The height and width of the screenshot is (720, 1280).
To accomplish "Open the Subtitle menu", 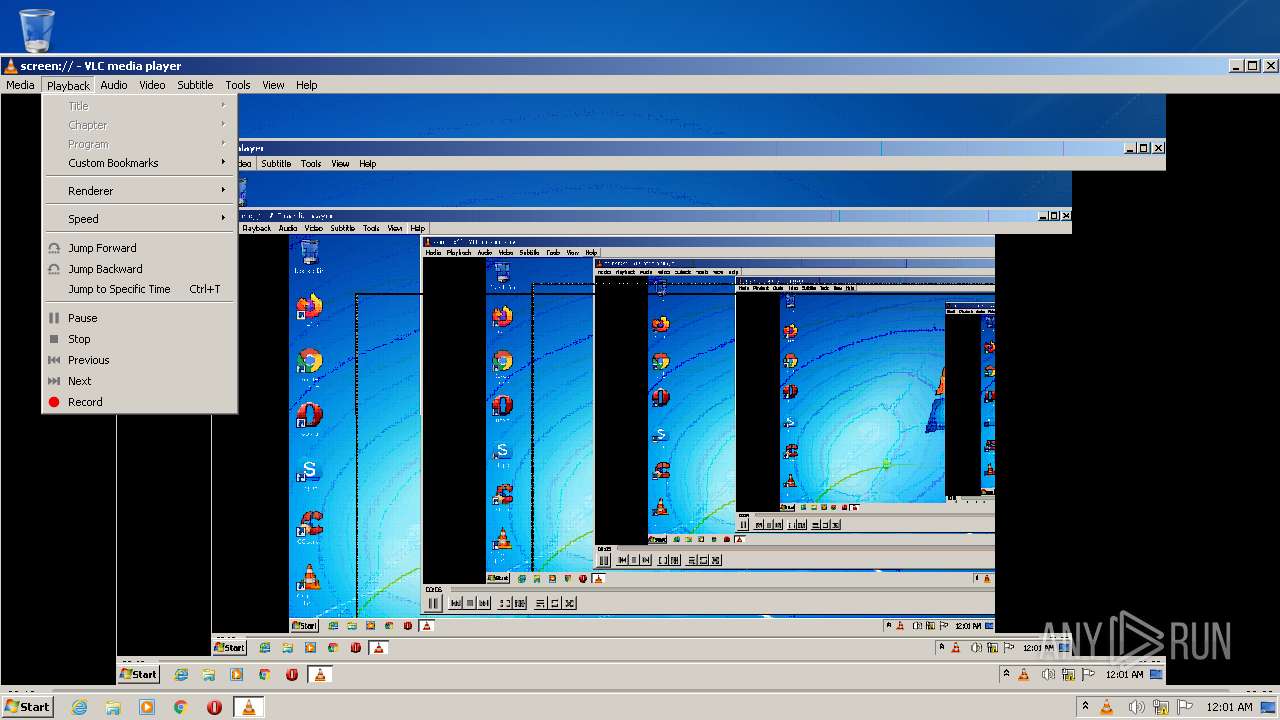I will (x=195, y=85).
